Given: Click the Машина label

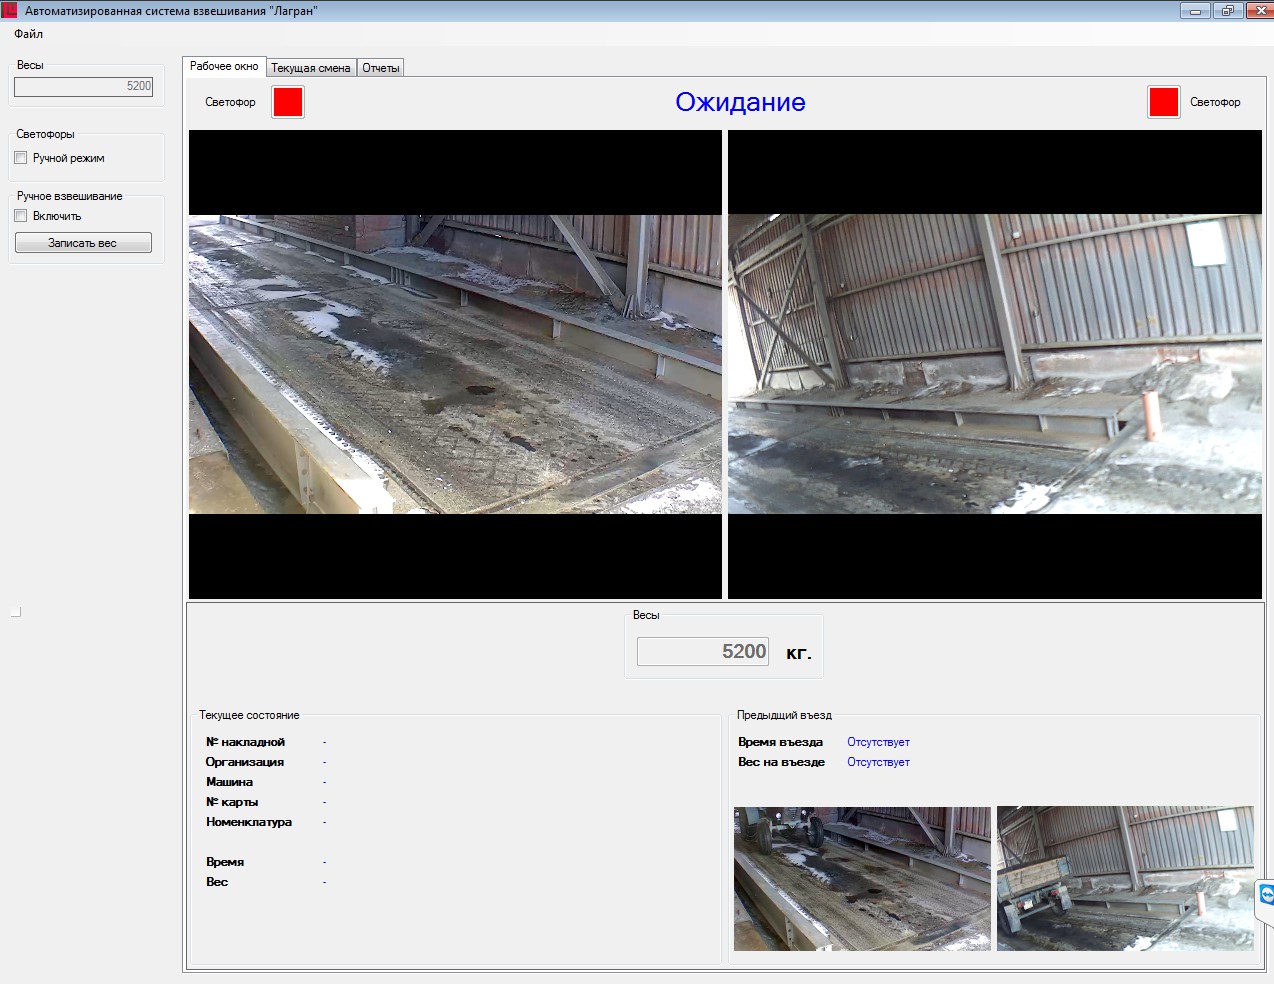Looking at the screenshot, I should 229,782.
